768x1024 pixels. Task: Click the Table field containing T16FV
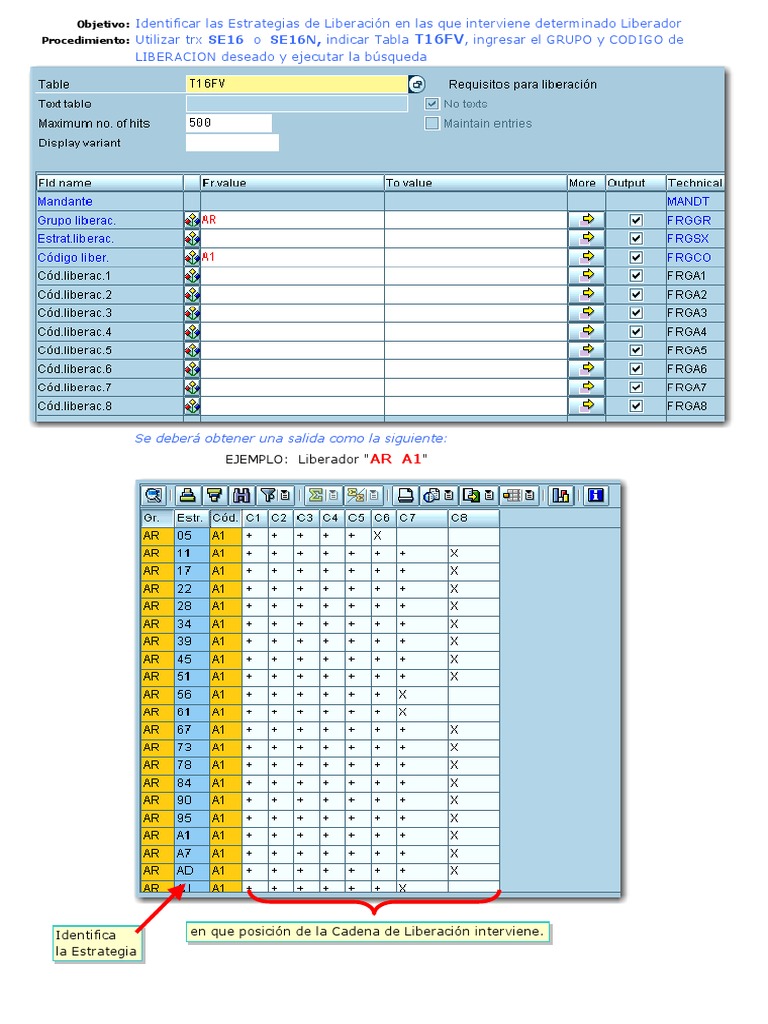click(x=296, y=84)
